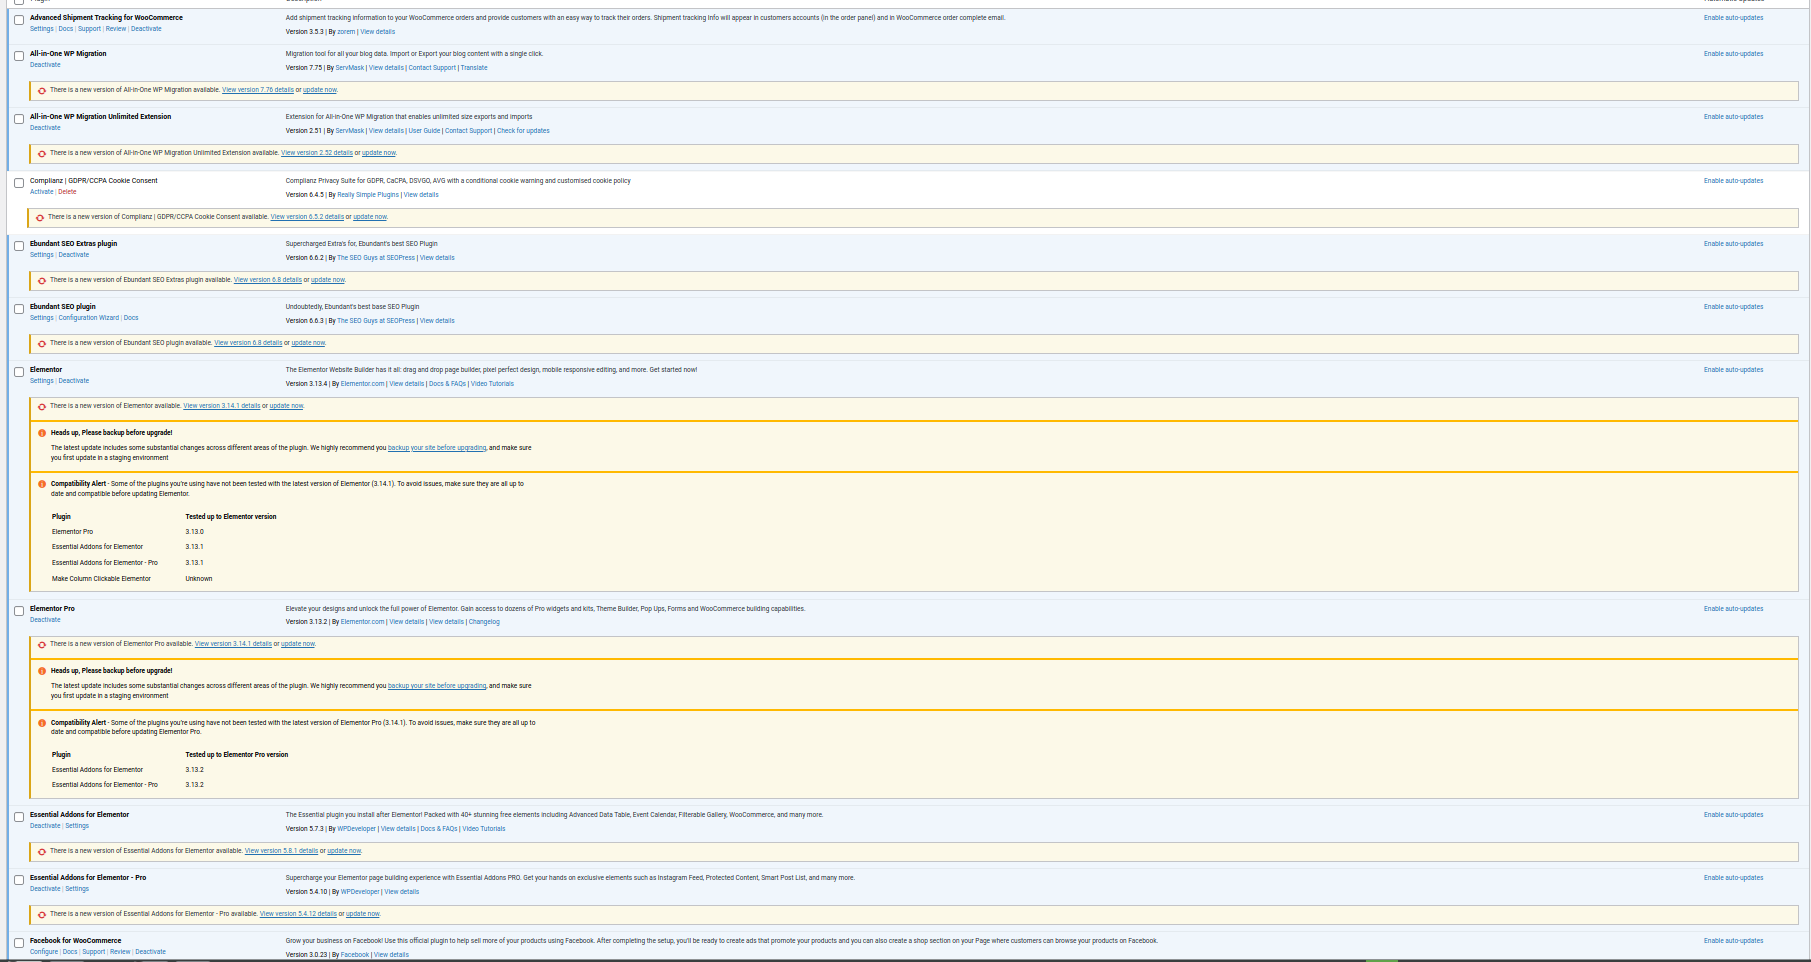This screenshot has width=1811, height=962.
Task: Tick the Elementor plugin checkbox
Action: [x=19, y=372]
